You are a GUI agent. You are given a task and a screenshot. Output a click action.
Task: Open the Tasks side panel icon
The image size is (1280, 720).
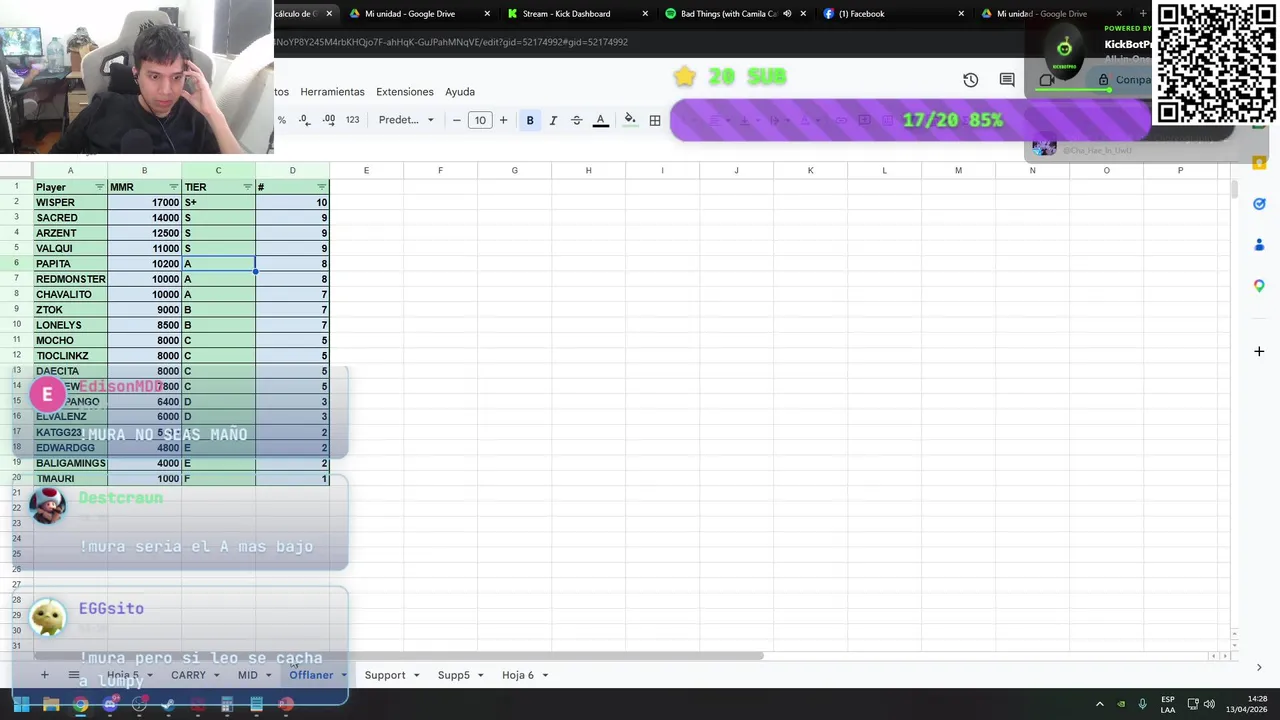pyautogui.click(x=1259, y=204)
